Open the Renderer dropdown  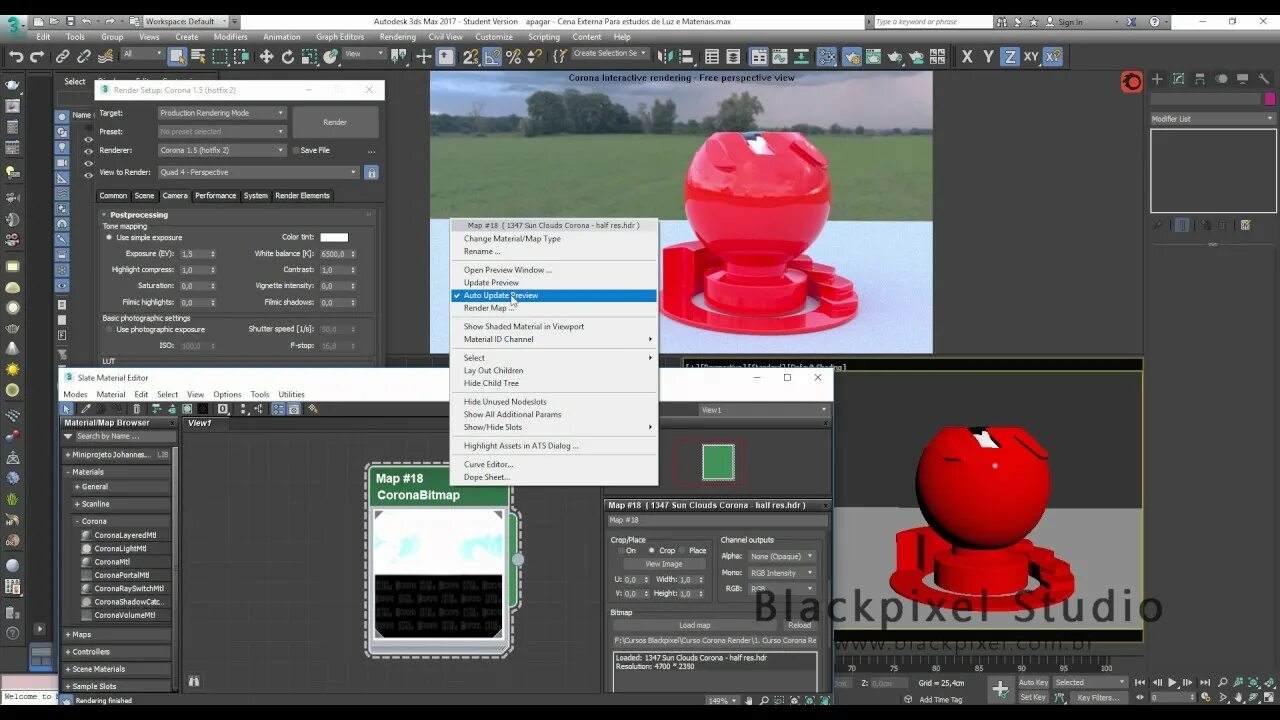click(x=222, y=150)
